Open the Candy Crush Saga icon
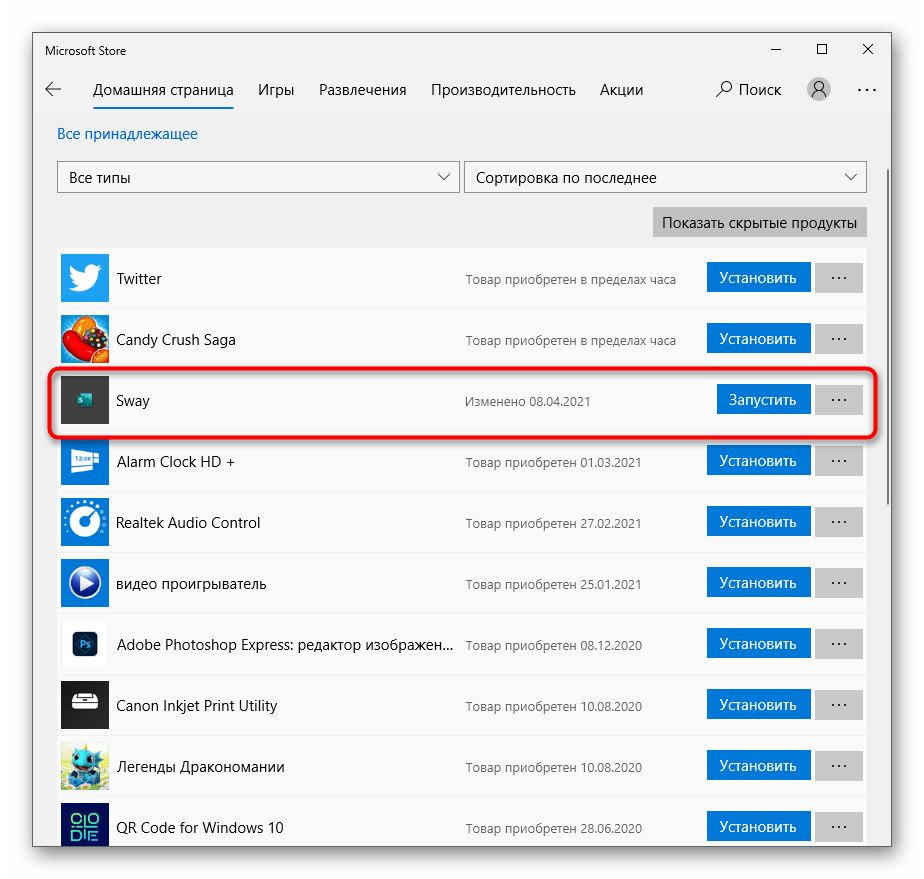The image size is (924, 879). (85, 339)
